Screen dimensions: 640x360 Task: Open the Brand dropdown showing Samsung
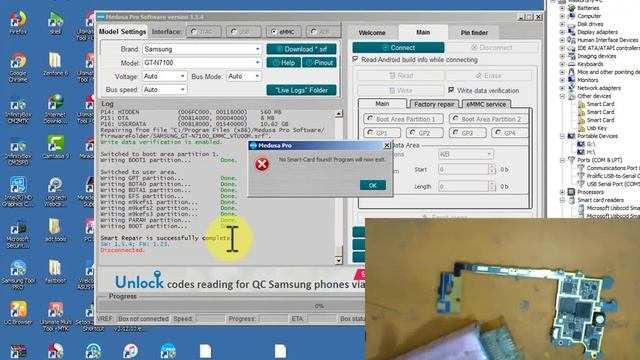[202, 49]
